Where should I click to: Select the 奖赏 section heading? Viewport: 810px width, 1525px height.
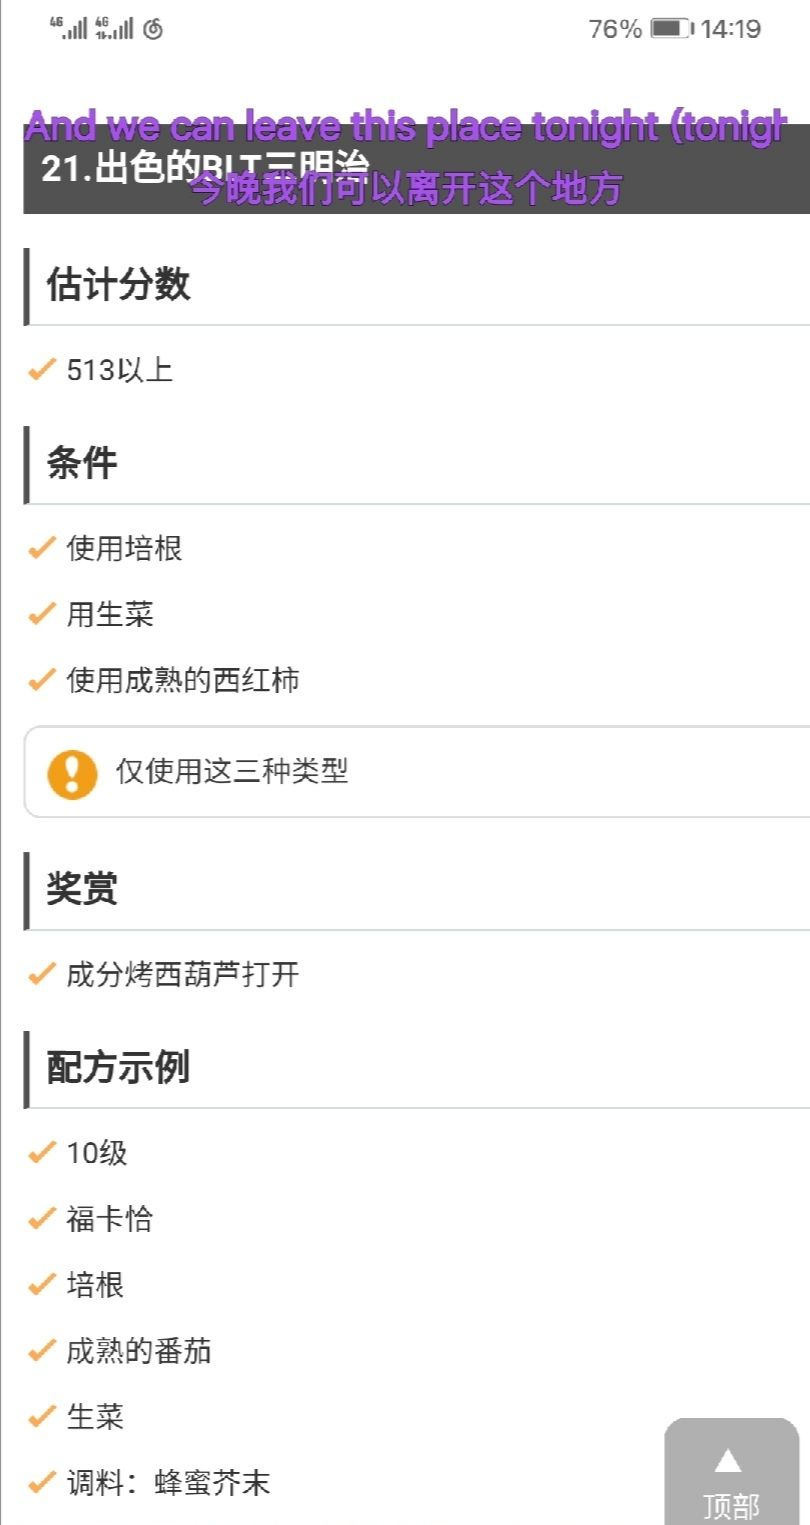click(x=82, y=890)
